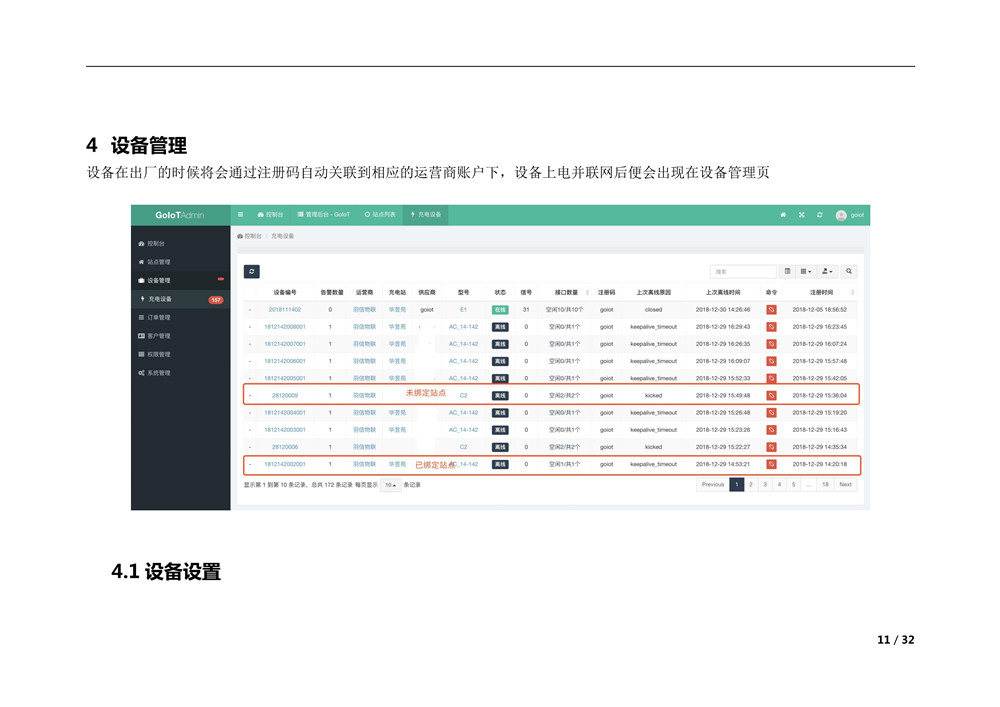The image size is (1000, 707).
Task: Click red command icon for device 1812142002001
Action: [771, 464]
